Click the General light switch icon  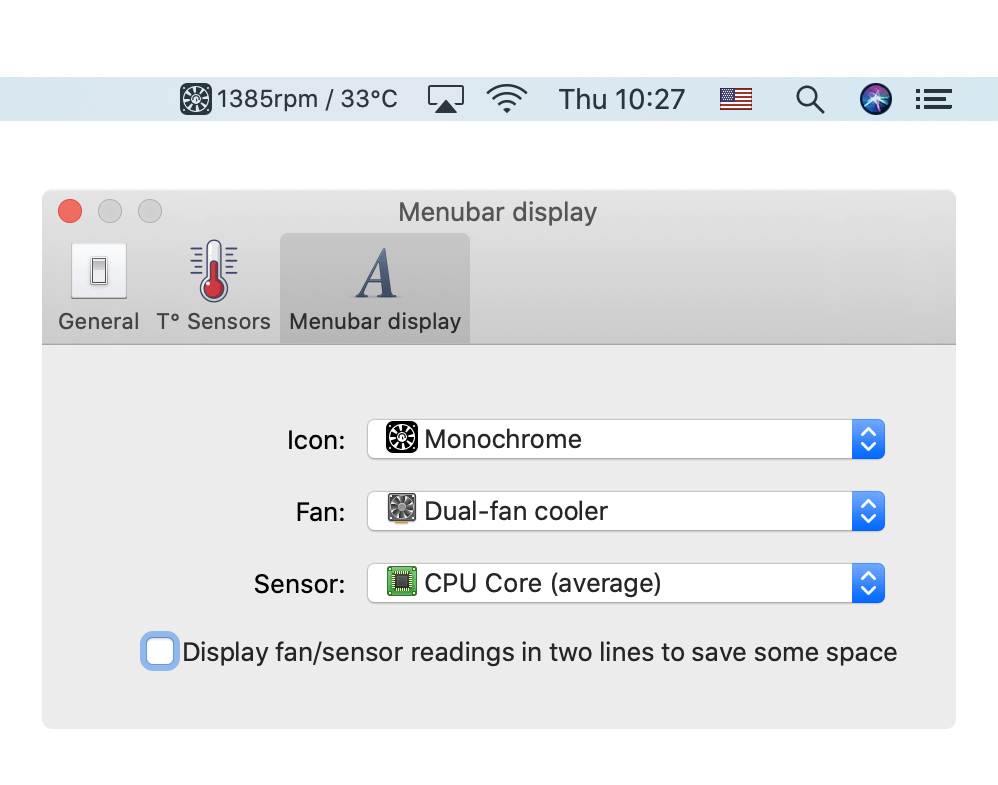coord(99,272)
